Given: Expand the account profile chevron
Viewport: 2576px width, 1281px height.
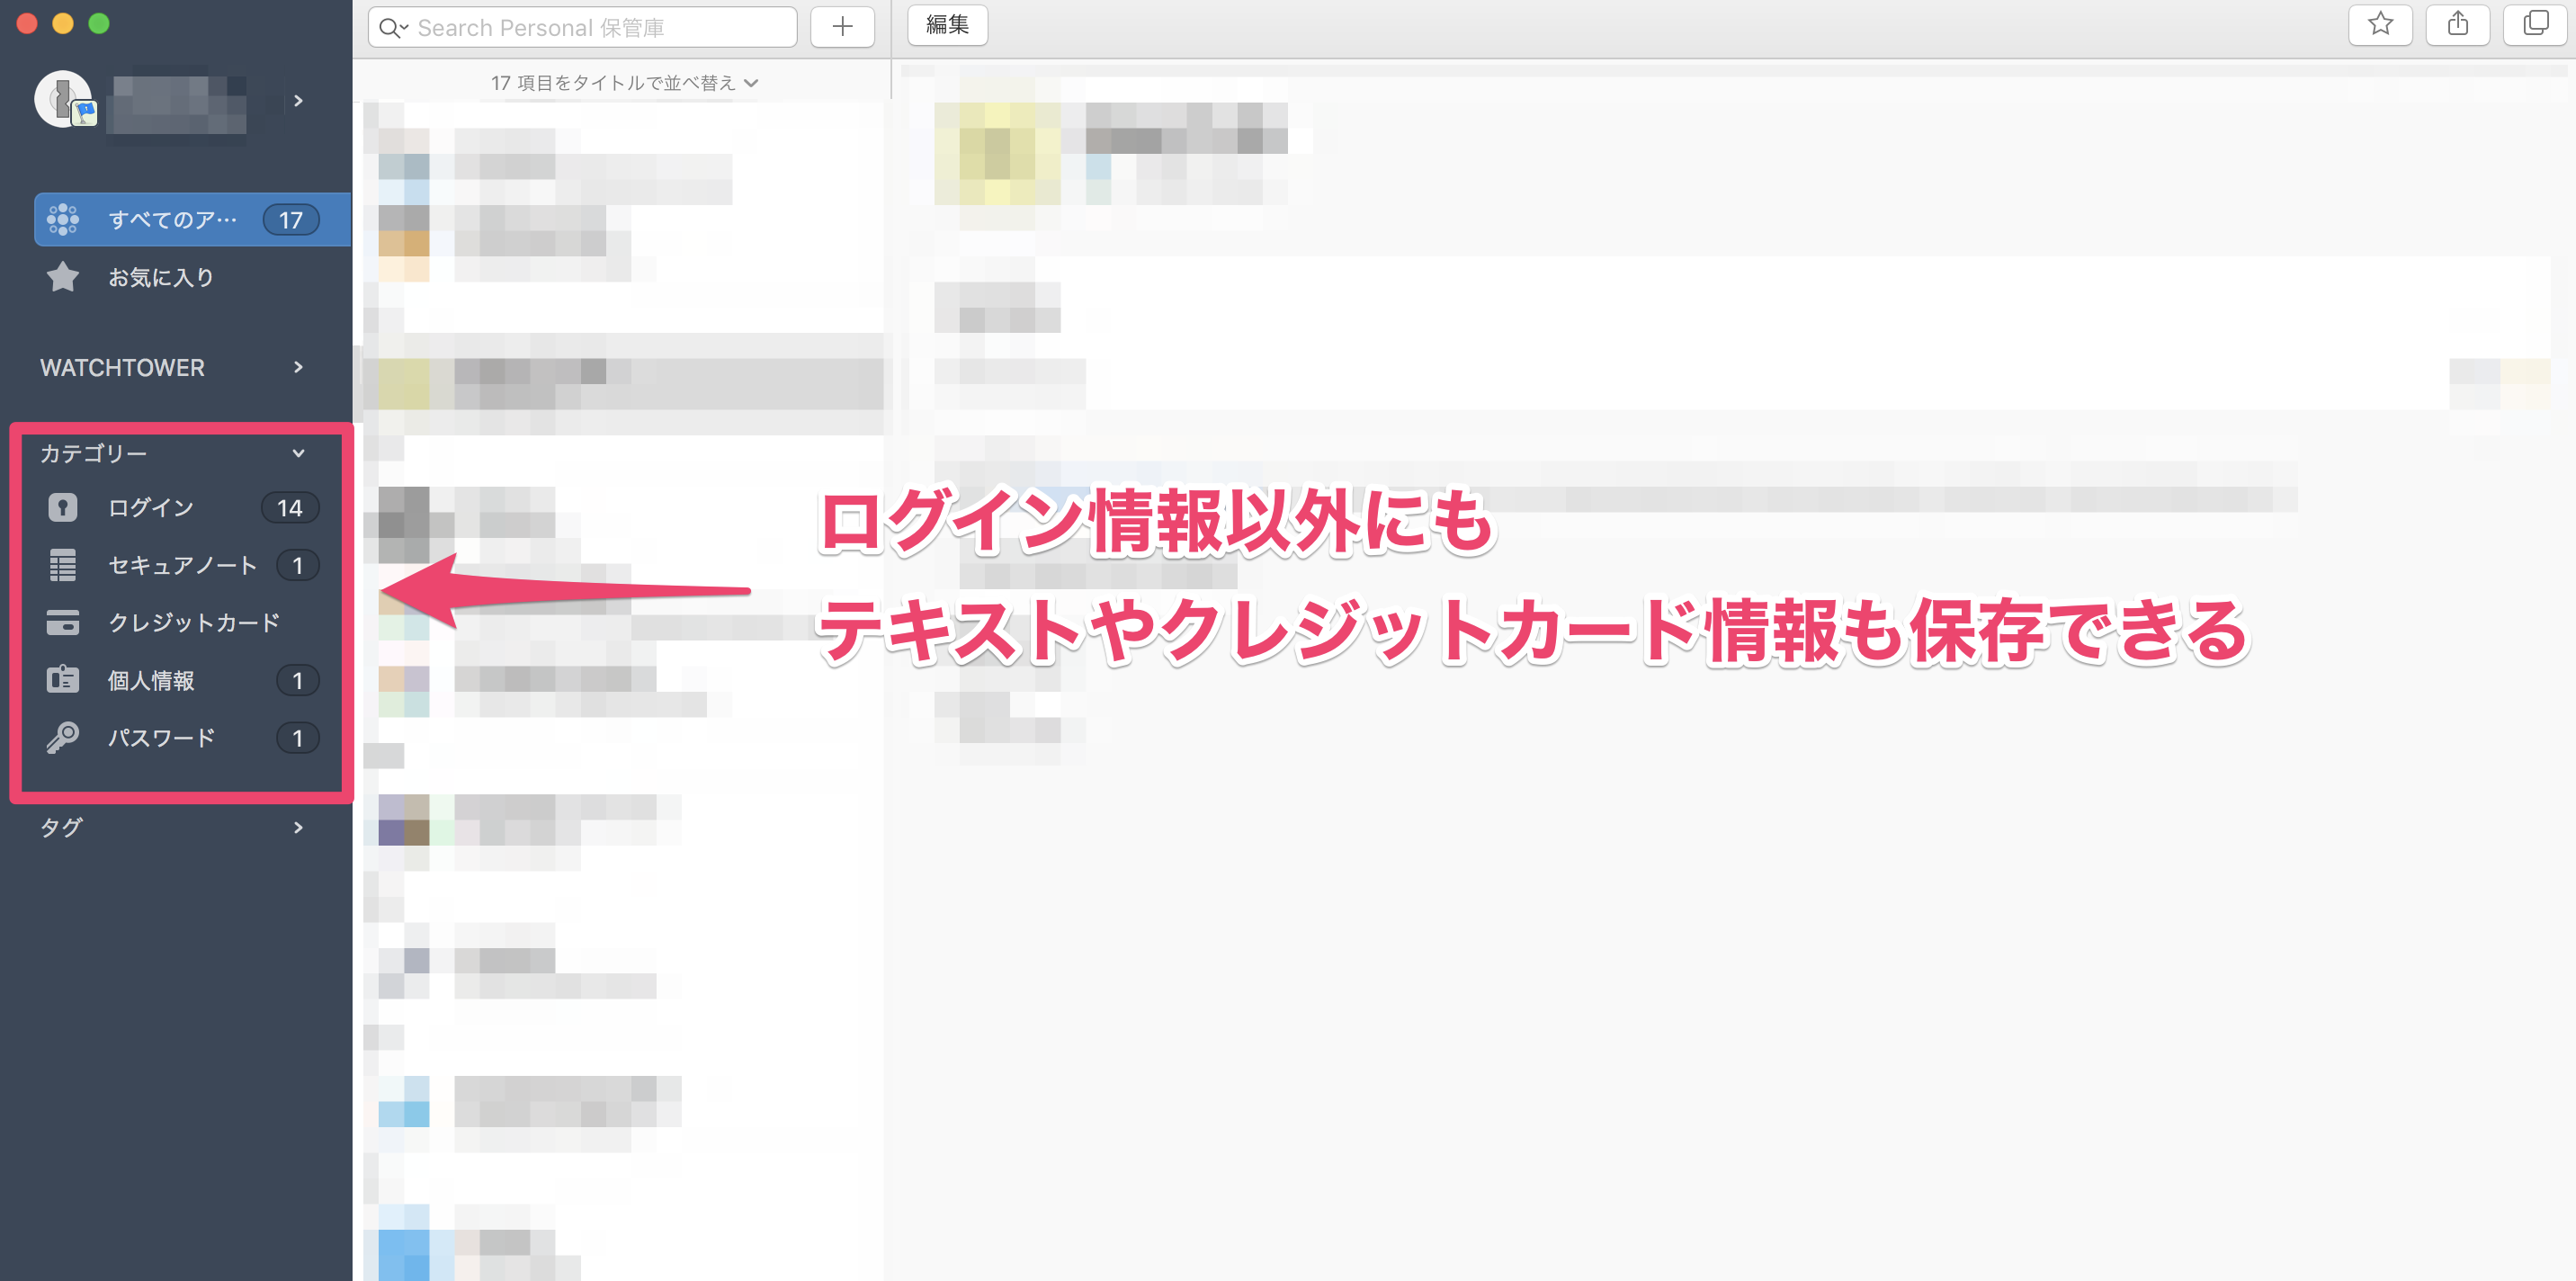Looking at the screenshot, I should pyautogui.click(x=298, y=100).
